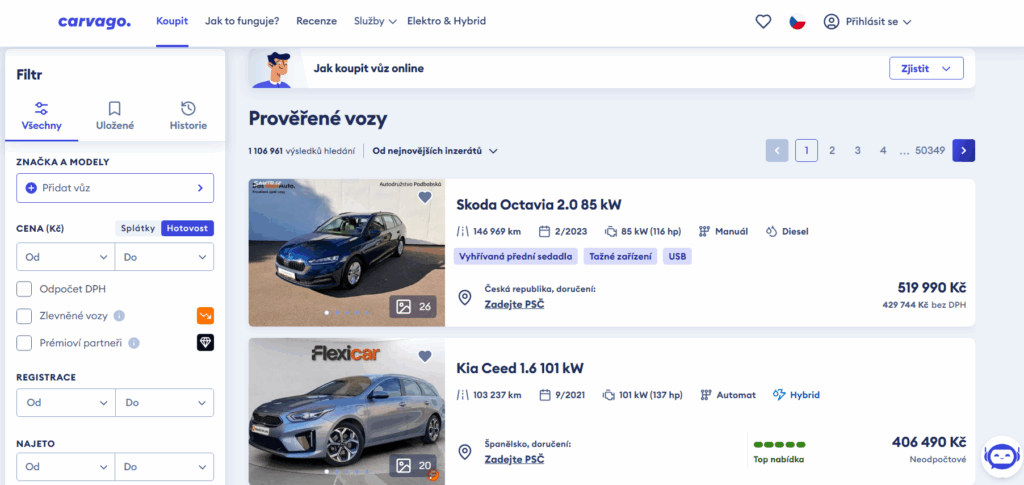Click cartoon mascot in buying guide banner

tap(273, 69)
